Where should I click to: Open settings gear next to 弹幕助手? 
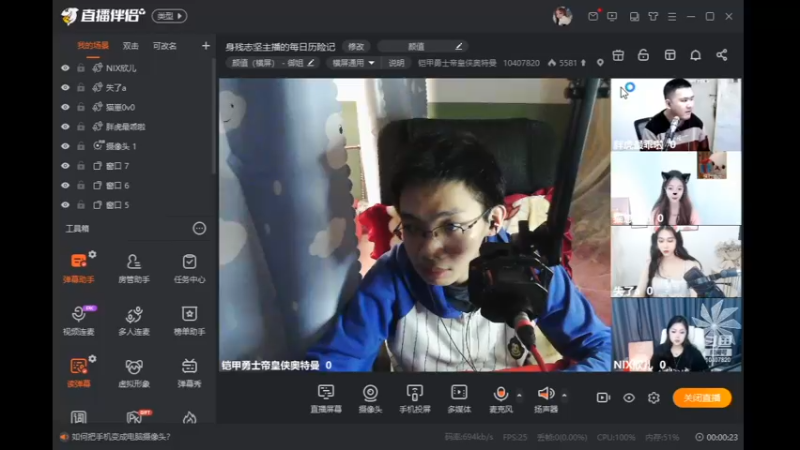(92, 254)
